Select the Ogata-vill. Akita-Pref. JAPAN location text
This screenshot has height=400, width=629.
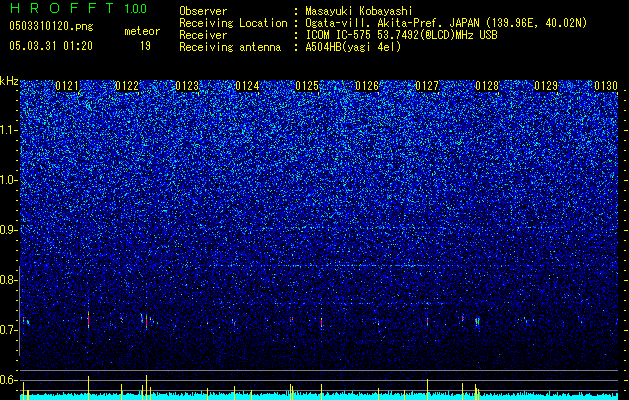pyautogui.click(x=446, y=23)
